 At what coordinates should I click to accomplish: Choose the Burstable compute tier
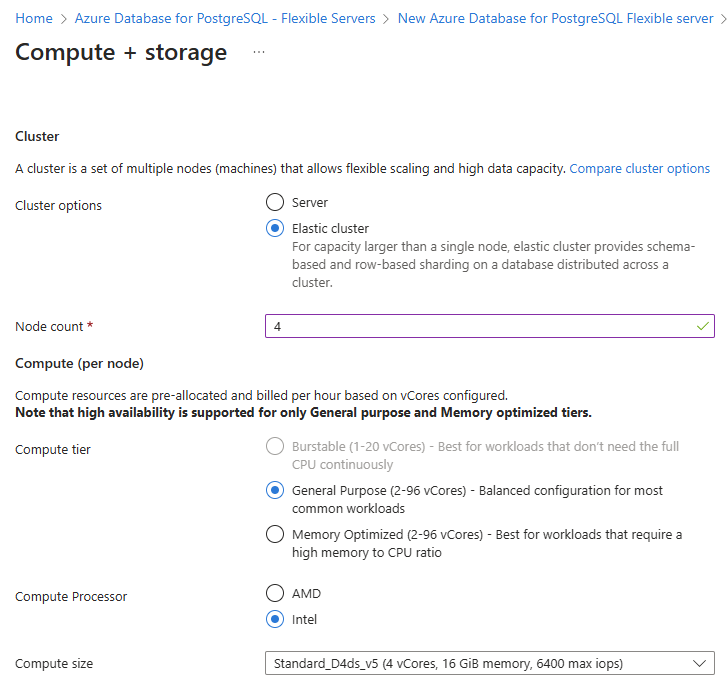click(275, 446)
